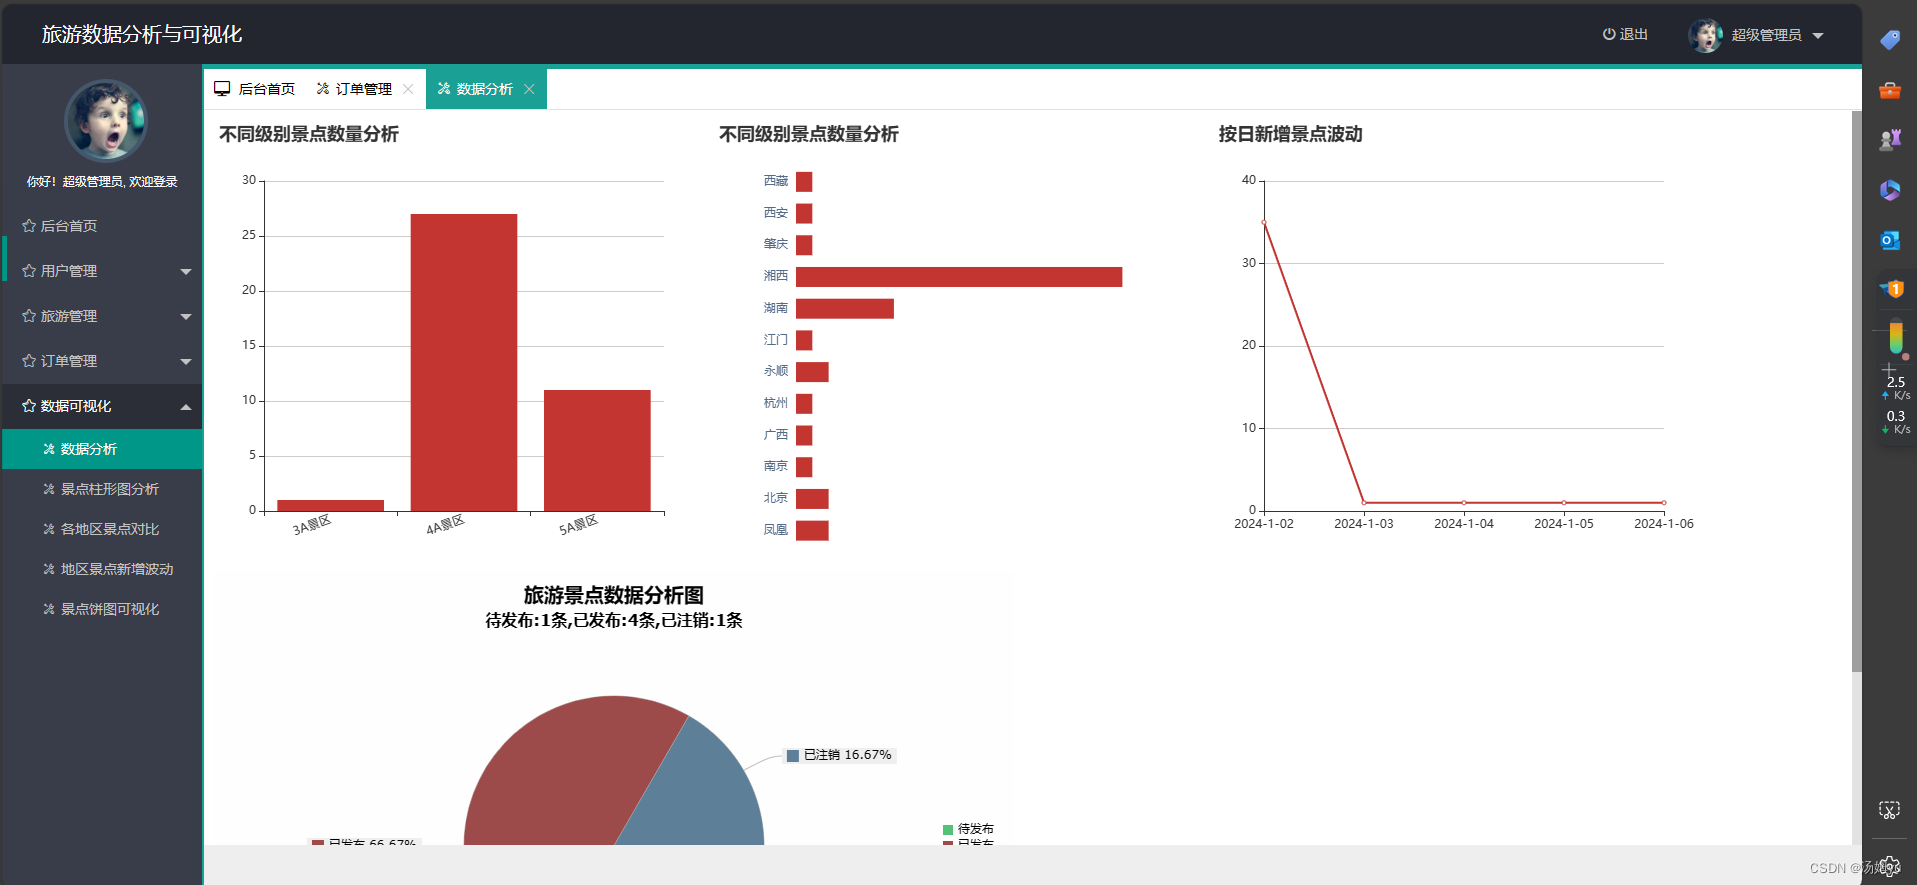Click the 永顺 horizontal bar
The width and height of the screenshot is (1917, 885).
click(812, 372)
